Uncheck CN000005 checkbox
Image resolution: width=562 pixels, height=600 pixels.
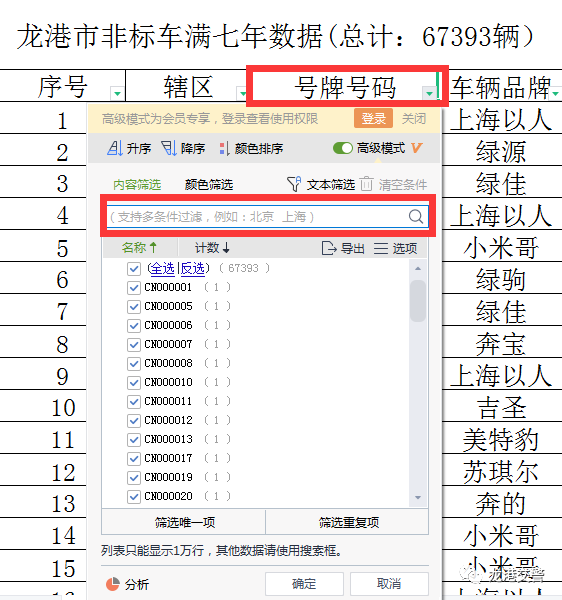click(x=134, y=307)
